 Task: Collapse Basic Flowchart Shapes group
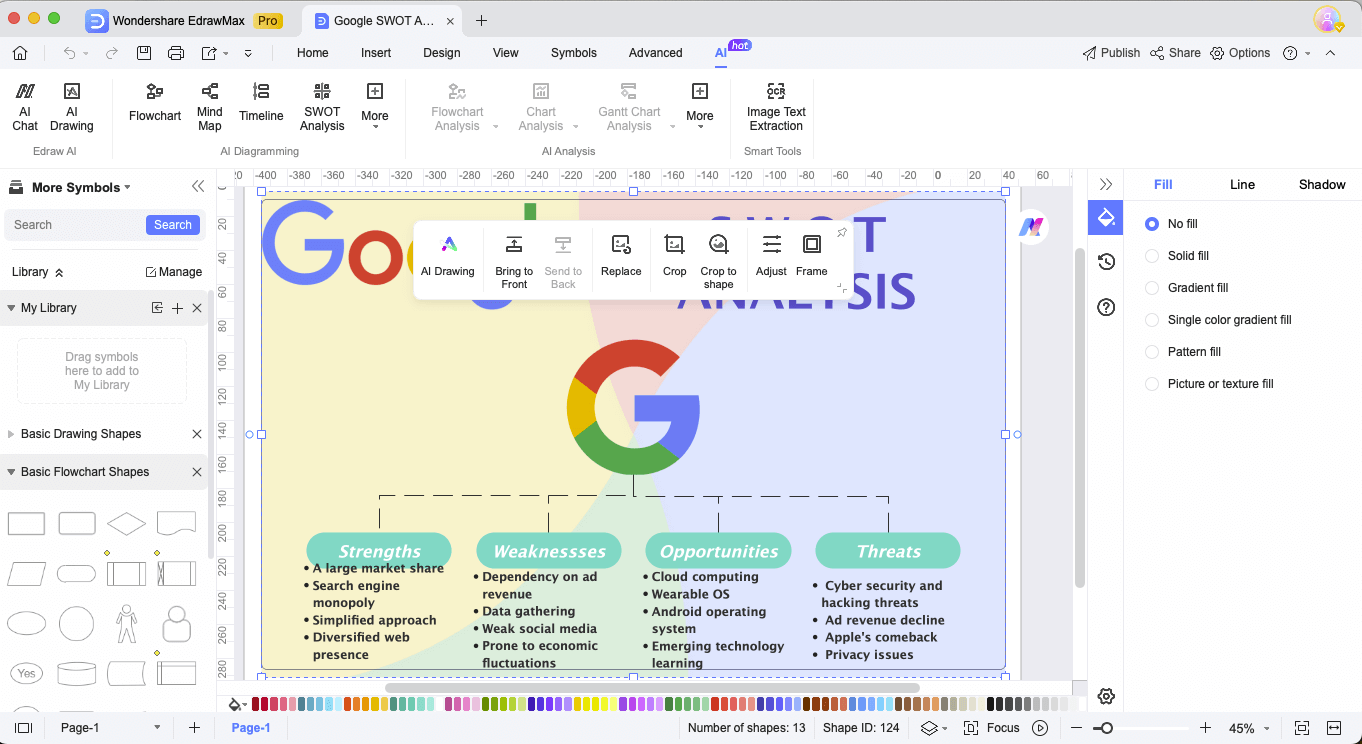point(13,472)
